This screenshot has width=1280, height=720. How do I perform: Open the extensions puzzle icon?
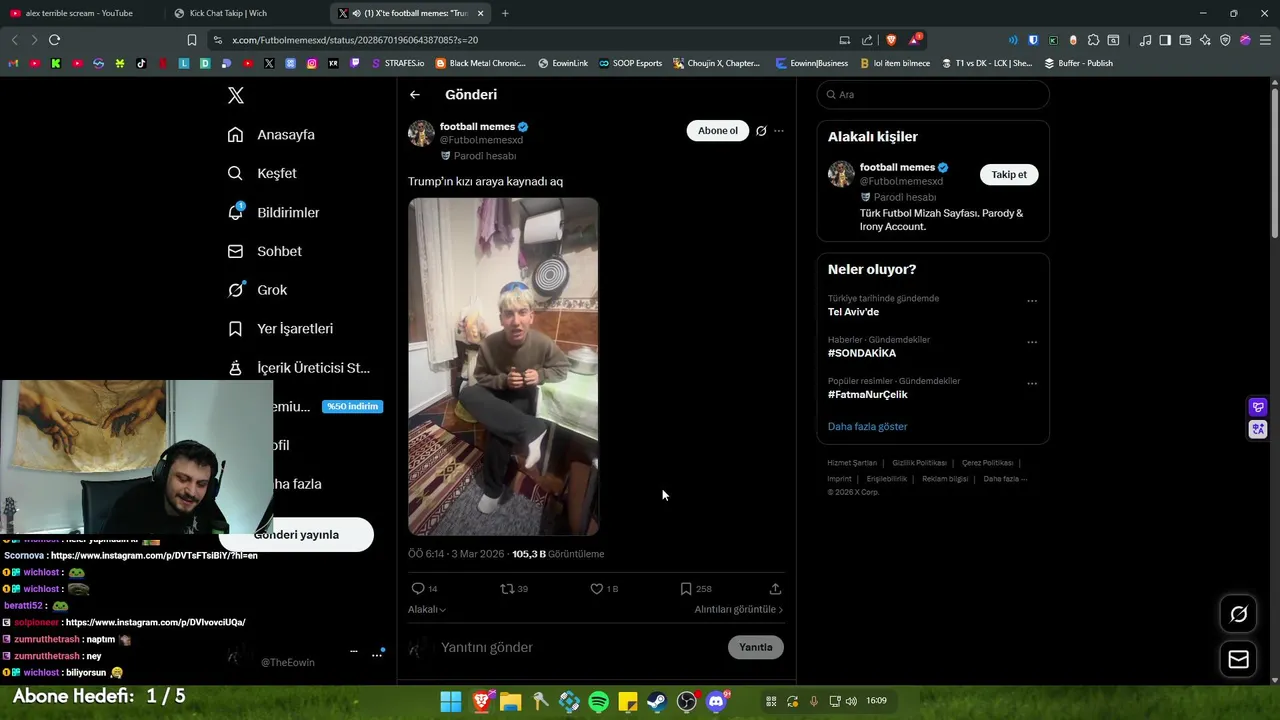click(x=1093, y=40)
